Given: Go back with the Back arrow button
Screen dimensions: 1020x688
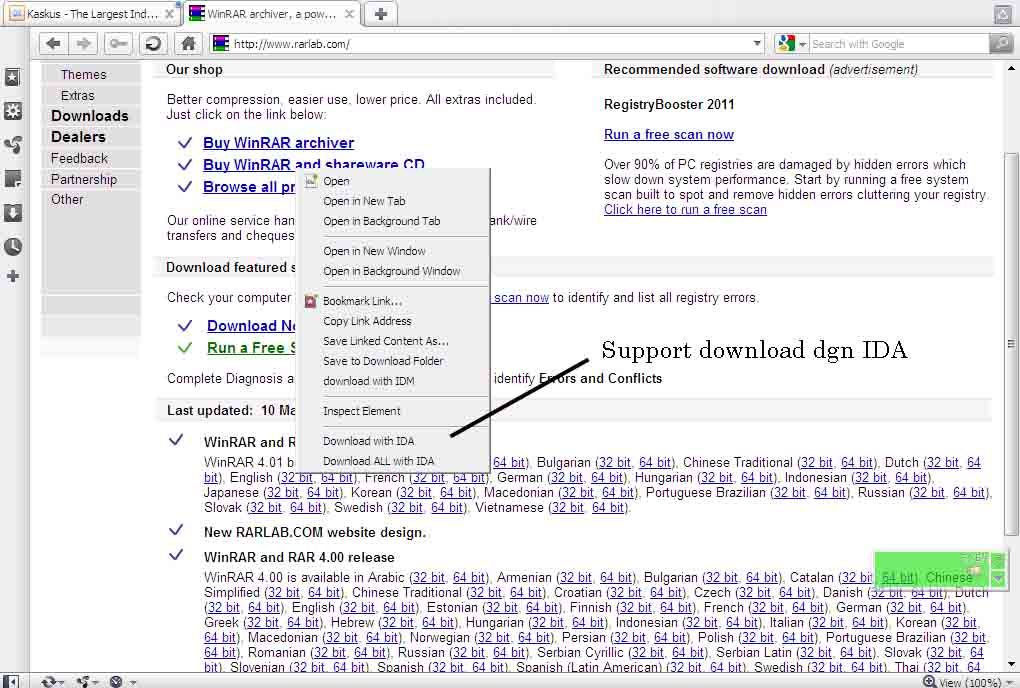Looking at the screenshot, I should tap(54, 44).
